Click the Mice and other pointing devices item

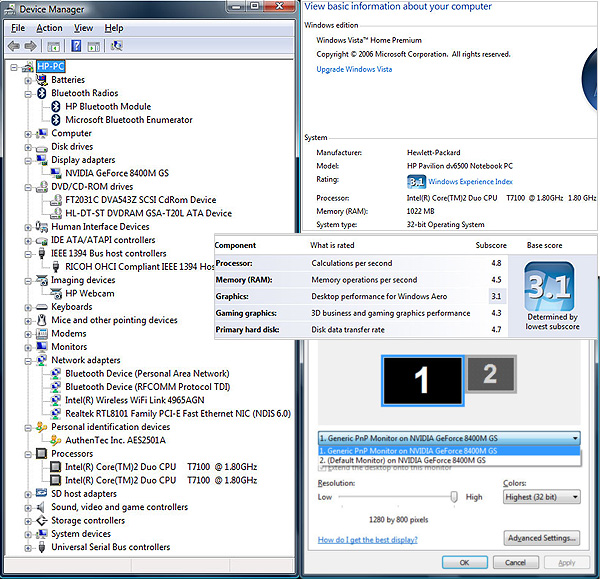coord(114,320)
